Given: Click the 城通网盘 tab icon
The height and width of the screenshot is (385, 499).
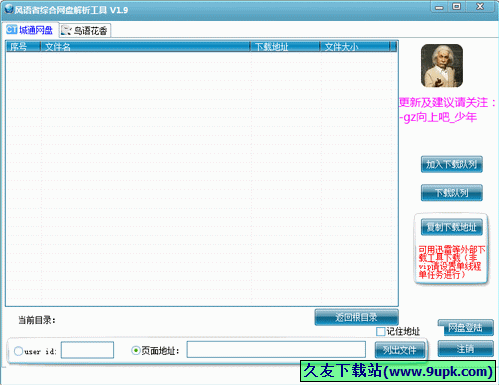Looking at the screenshot, I should pos(11,30).
